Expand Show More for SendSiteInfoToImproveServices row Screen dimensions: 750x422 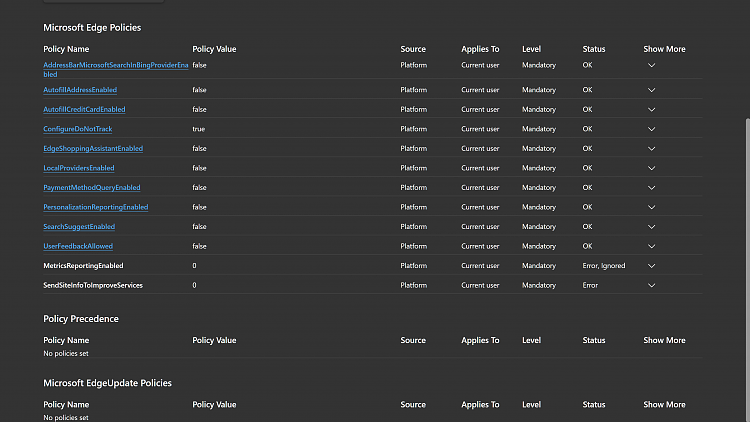click(652, 285)
